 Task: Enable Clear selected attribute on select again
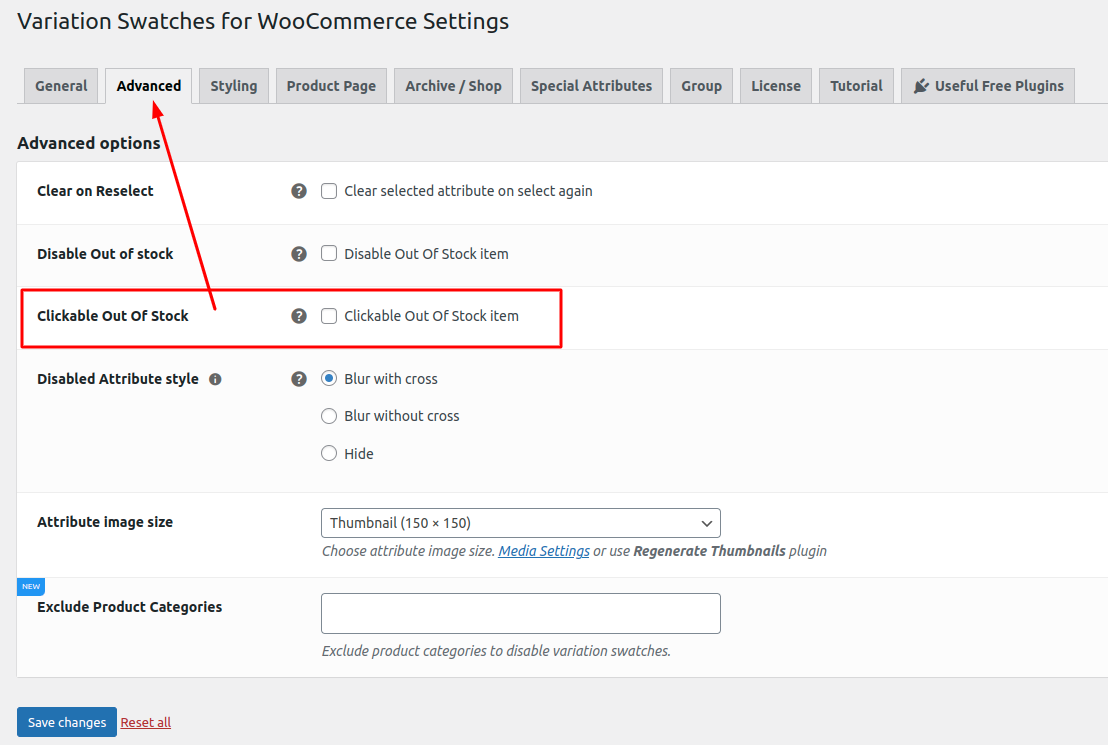point(329,191)
